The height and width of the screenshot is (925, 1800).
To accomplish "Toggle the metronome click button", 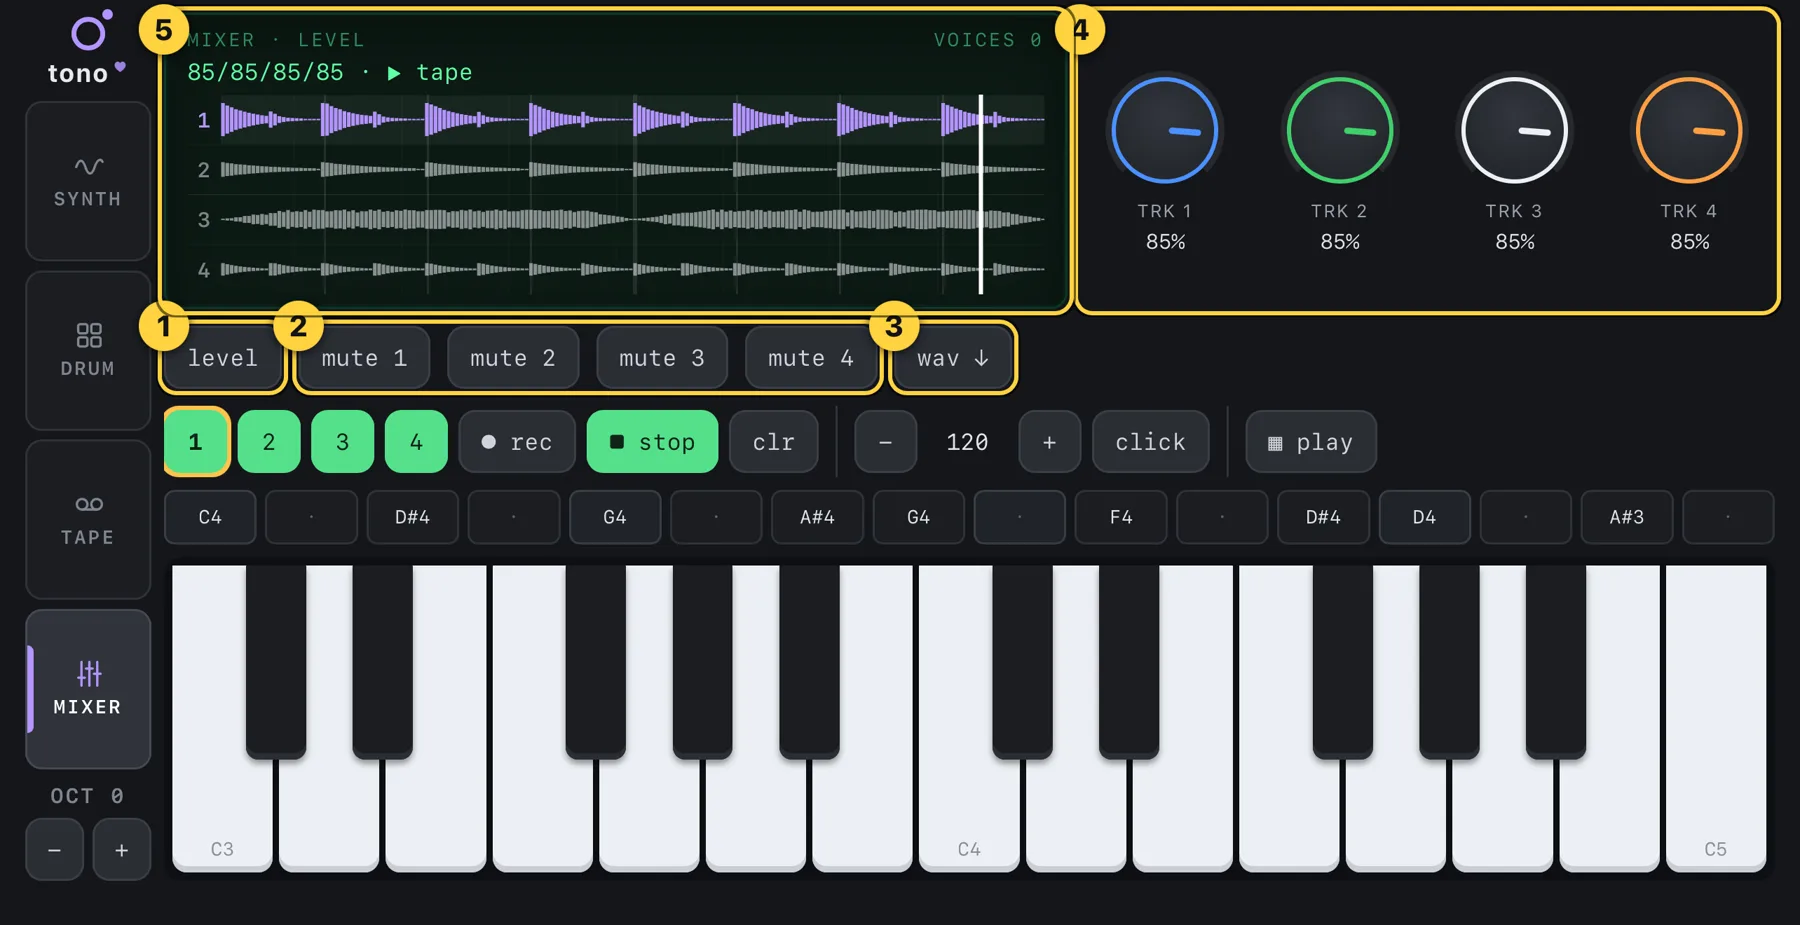I will click(1151, 442).
